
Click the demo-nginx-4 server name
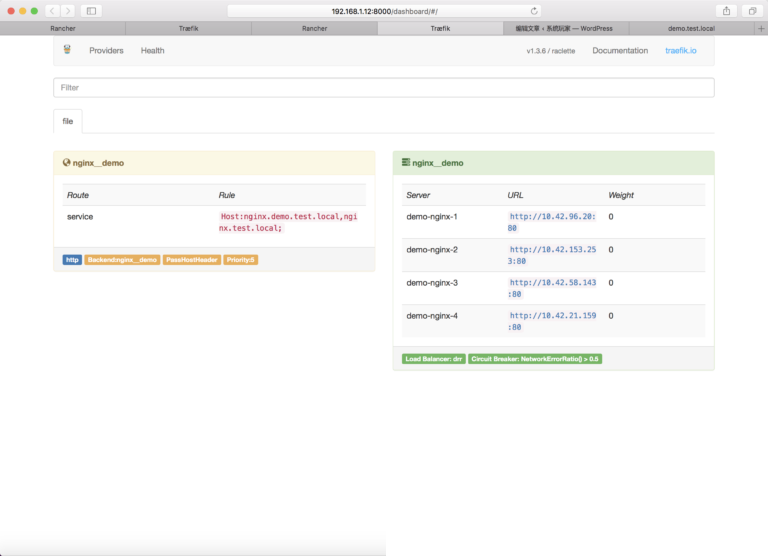(x=432, y=315)
